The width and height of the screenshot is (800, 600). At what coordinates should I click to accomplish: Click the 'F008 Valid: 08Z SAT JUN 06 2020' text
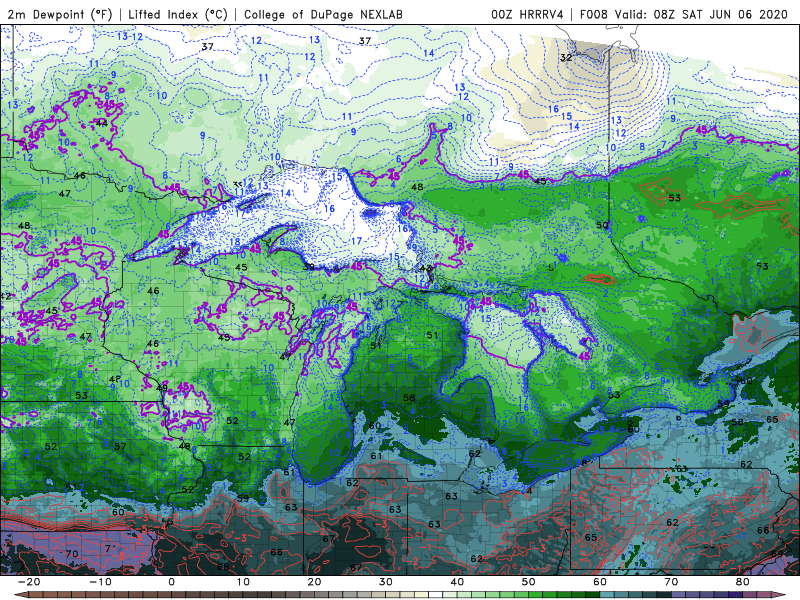(x=684, y=14)
